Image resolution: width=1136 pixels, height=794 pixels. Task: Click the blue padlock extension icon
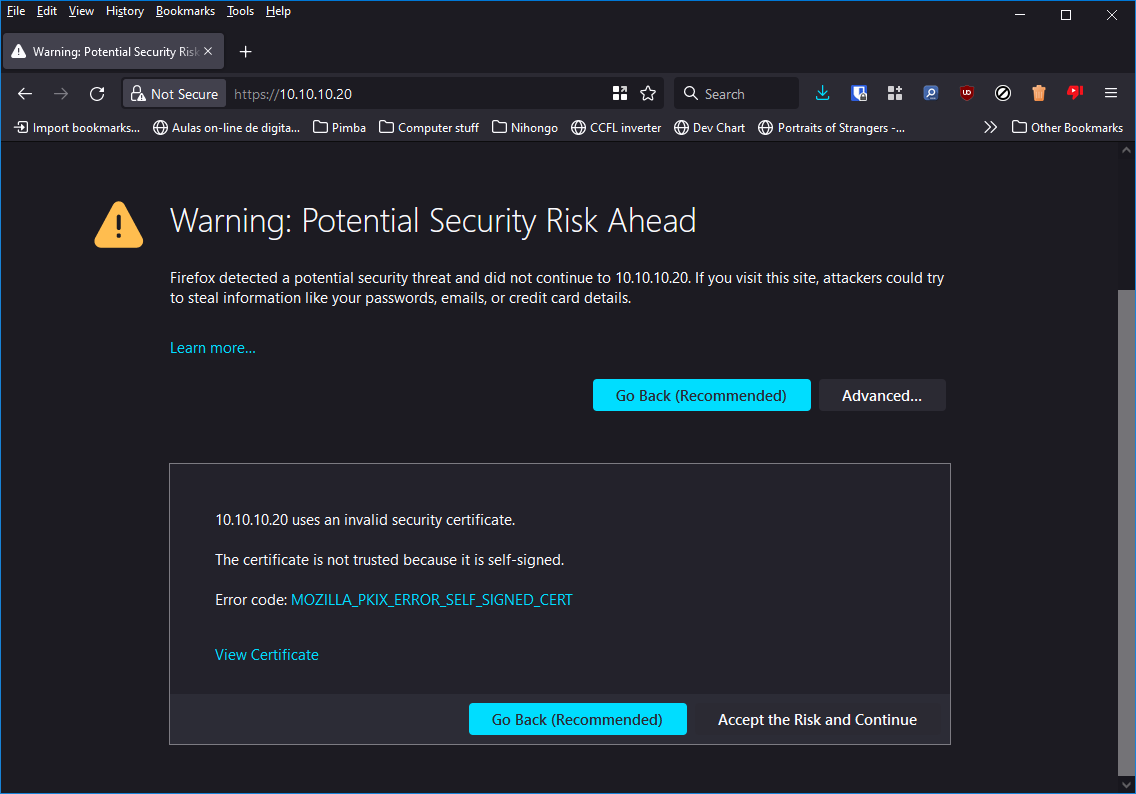[x=859, y=93]
